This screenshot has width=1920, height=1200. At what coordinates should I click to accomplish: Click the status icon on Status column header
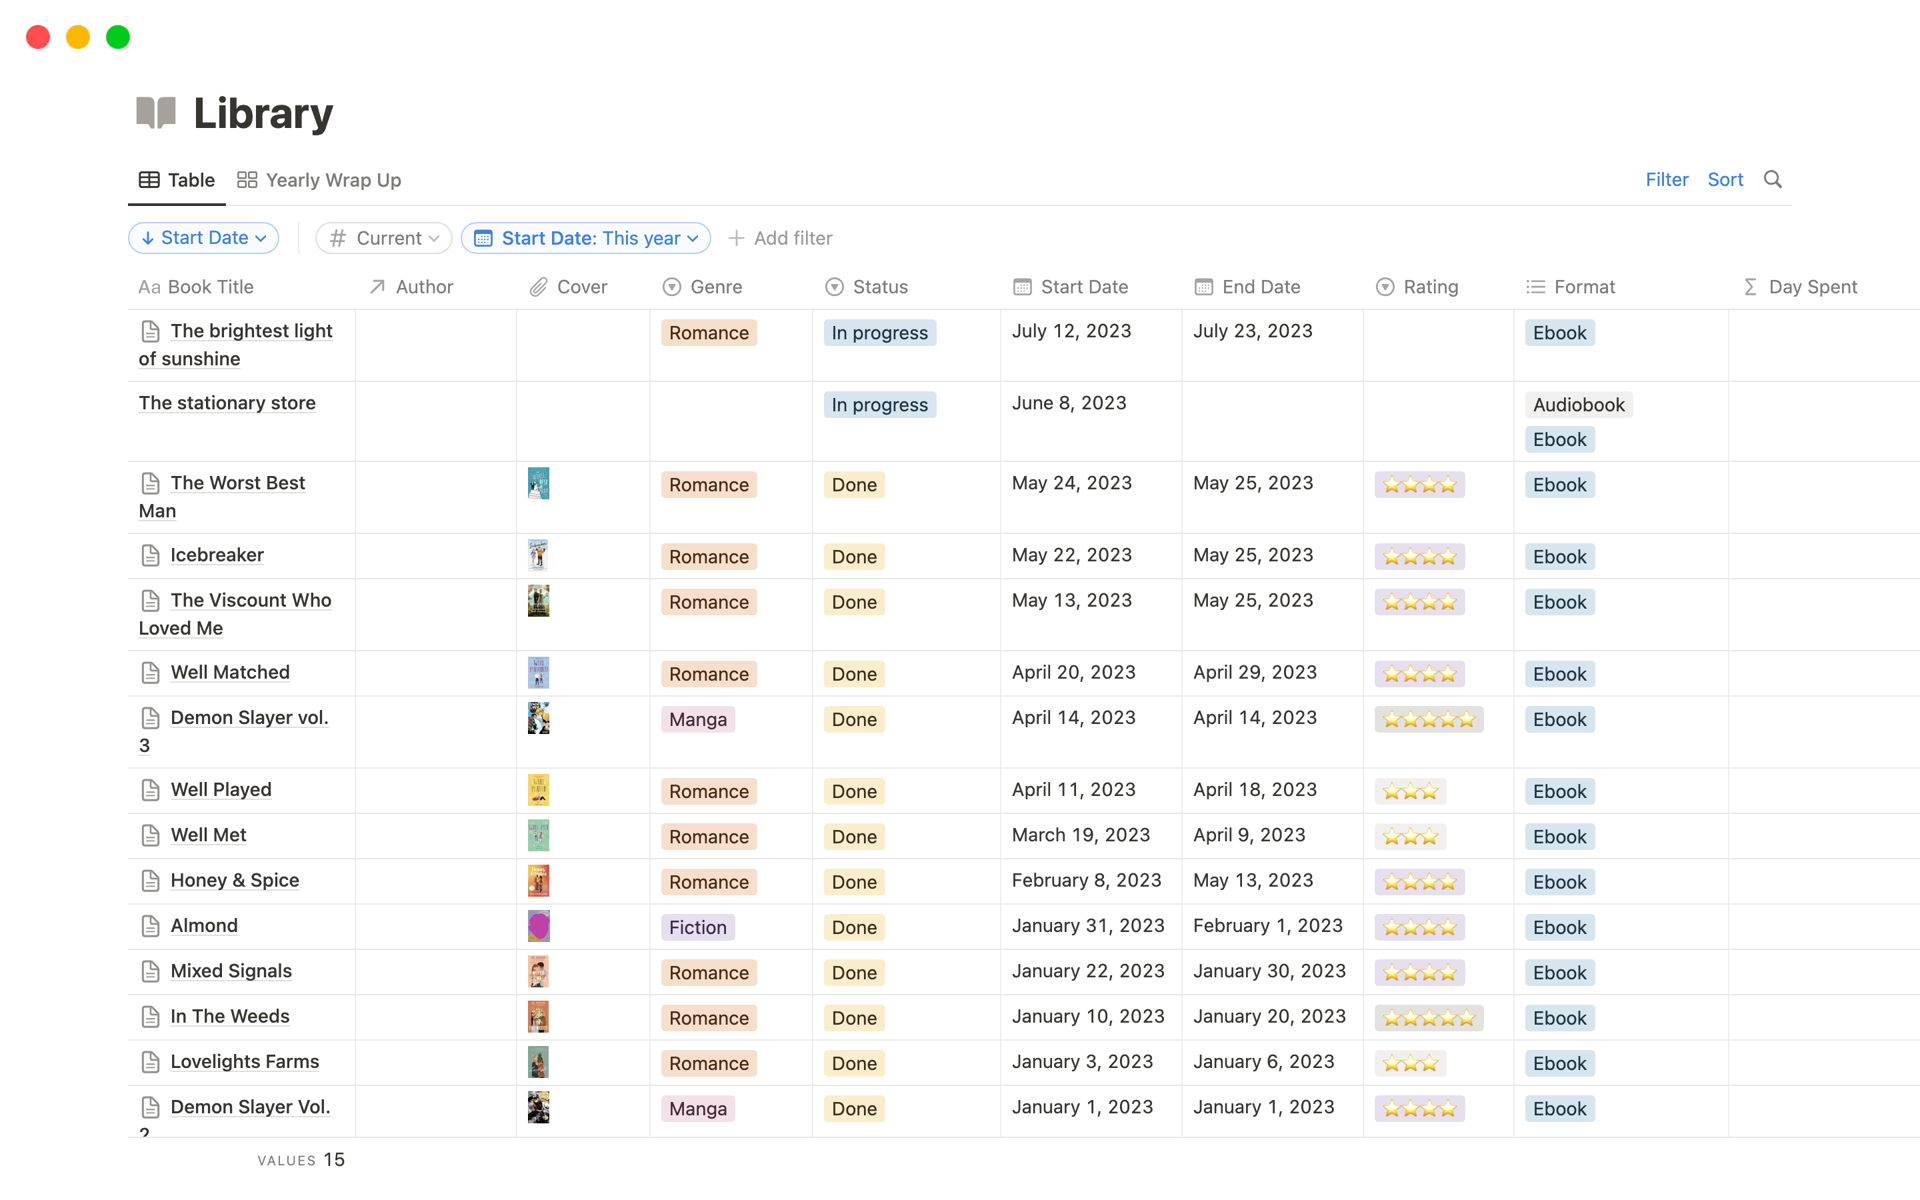(x=835, y=287)
